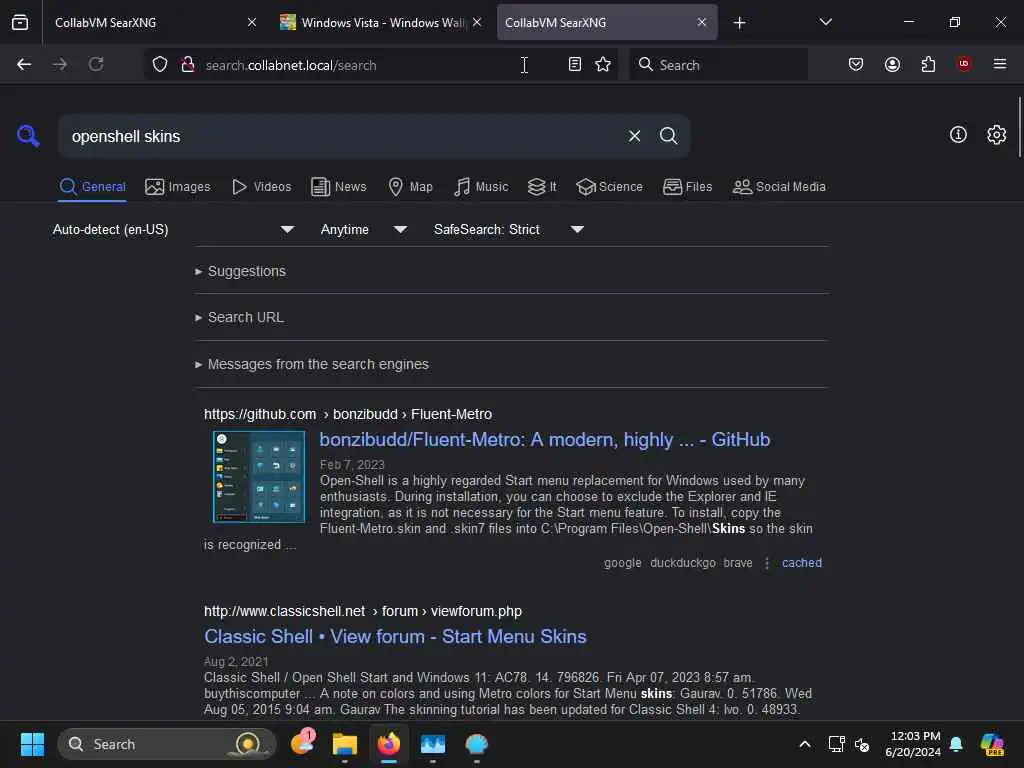
Task: Open the SearXNG about info icon
Action: coord(958,135)
